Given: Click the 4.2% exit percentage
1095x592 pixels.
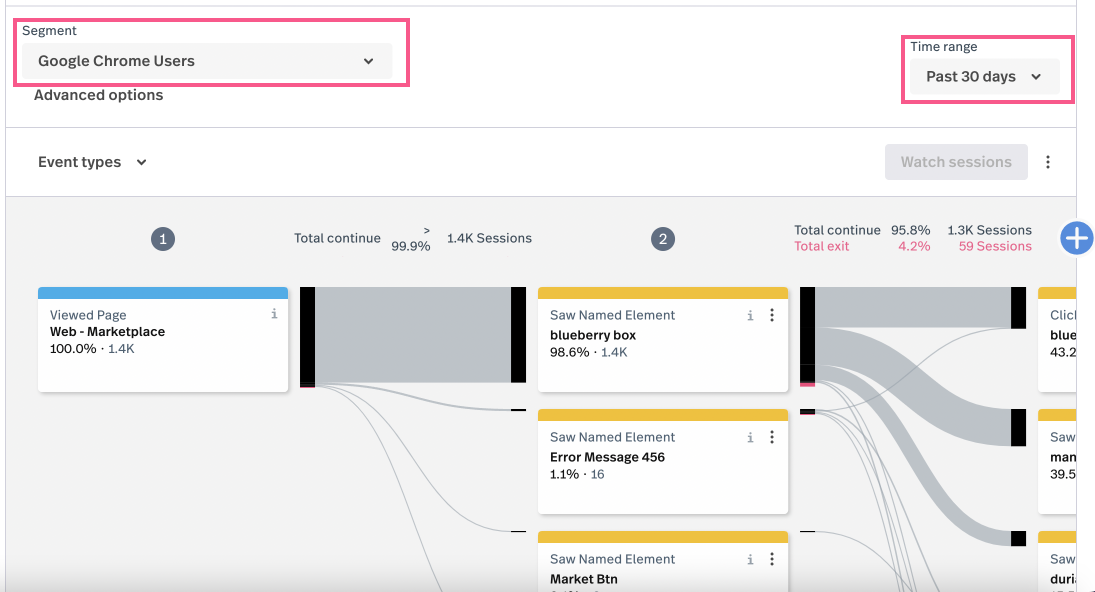Looking at the screenshot, I should (x=914, y=246).
